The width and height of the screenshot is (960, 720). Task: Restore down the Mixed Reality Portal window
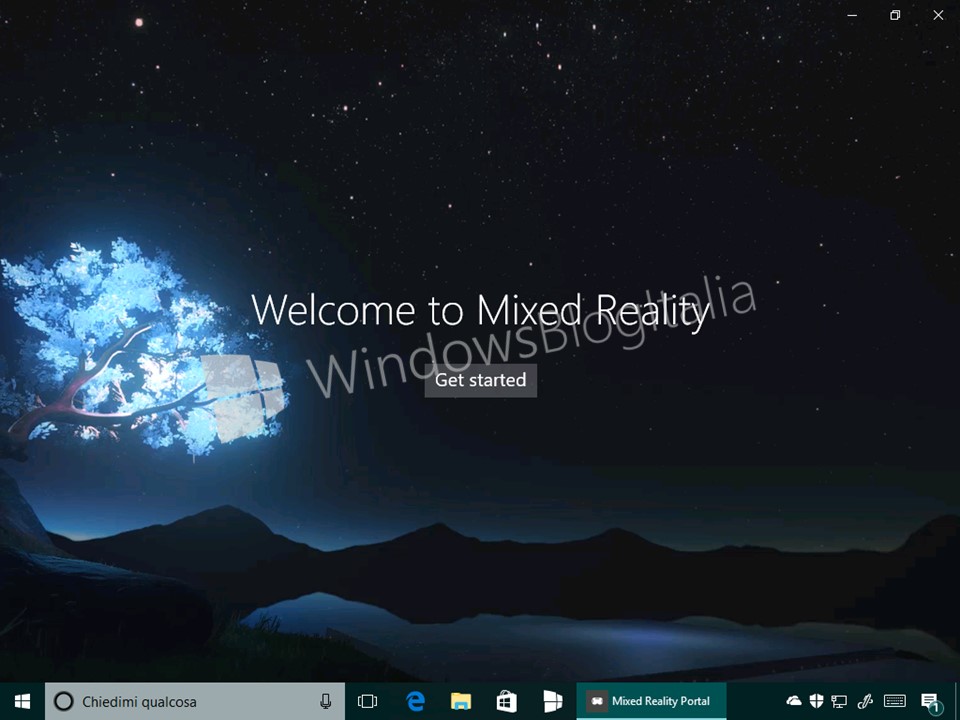895,15
